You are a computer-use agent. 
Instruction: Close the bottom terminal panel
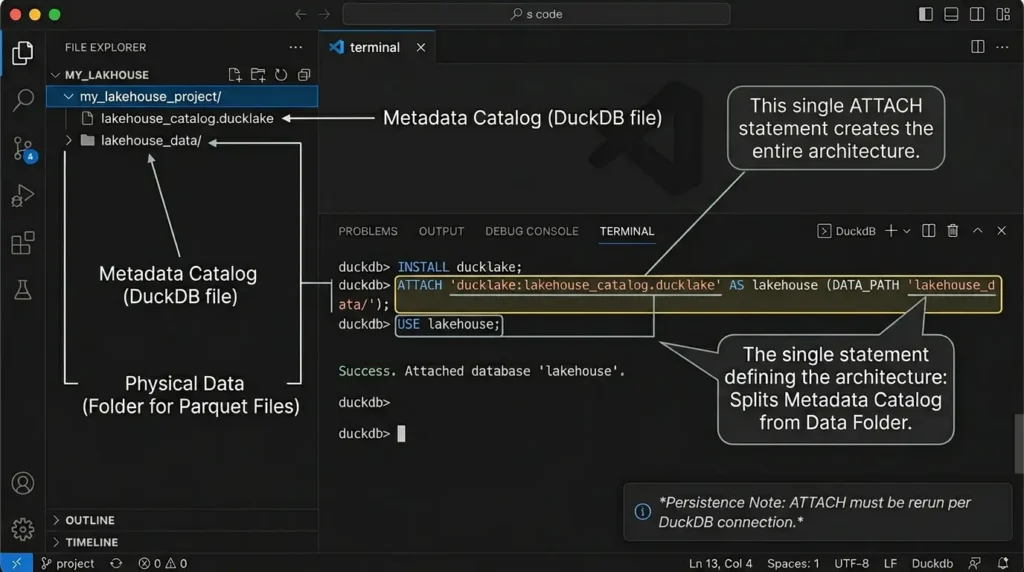click(x=1001, y=230)
